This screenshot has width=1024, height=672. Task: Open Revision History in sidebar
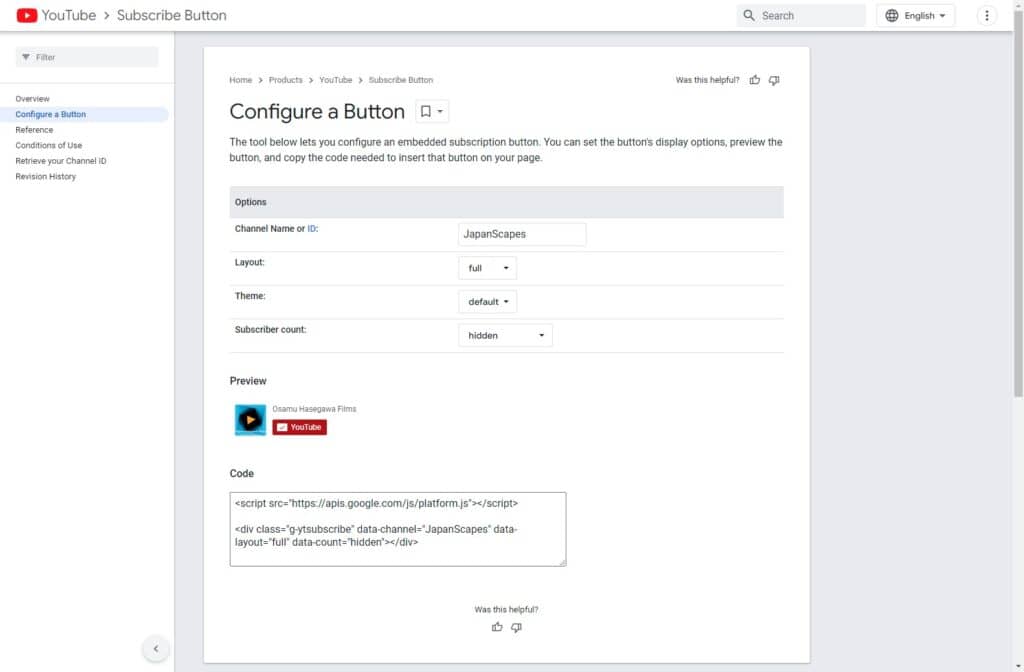[45, 176]
